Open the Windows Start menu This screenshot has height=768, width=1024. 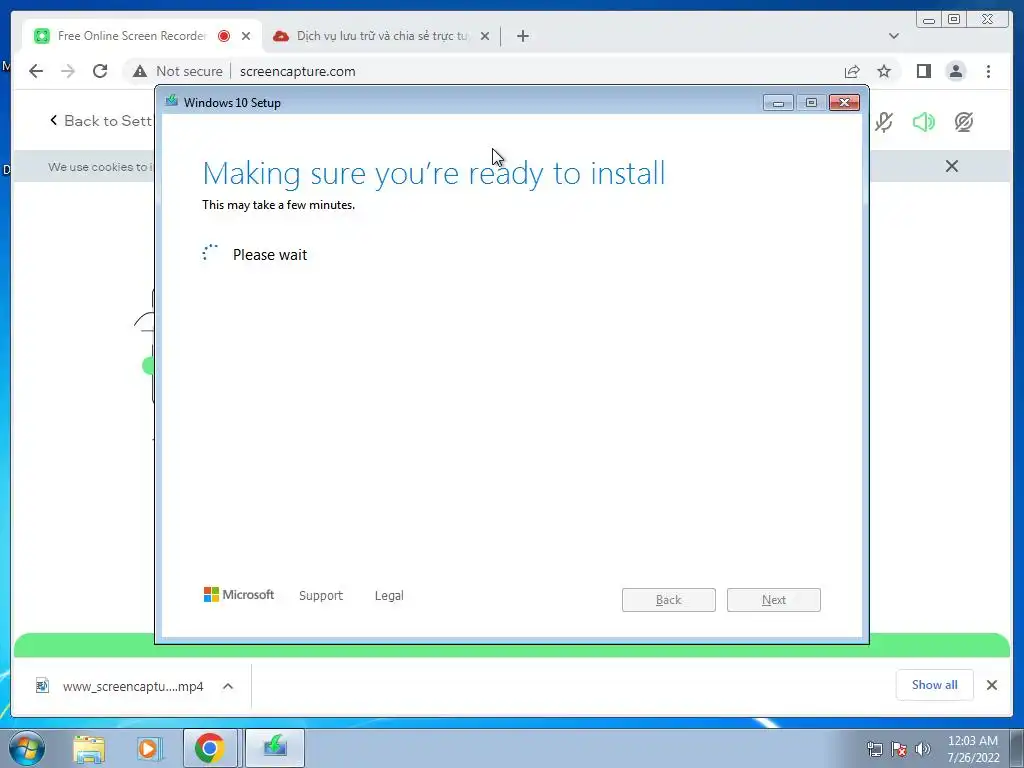[x=27, y=748]
